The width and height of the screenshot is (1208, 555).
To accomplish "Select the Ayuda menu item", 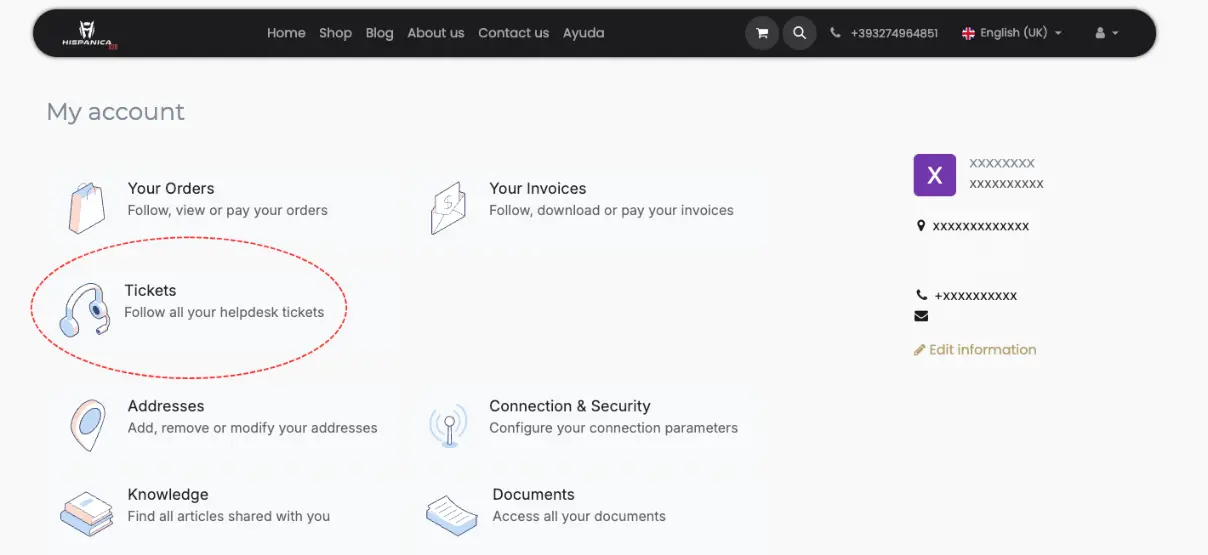I will point(583,33).
